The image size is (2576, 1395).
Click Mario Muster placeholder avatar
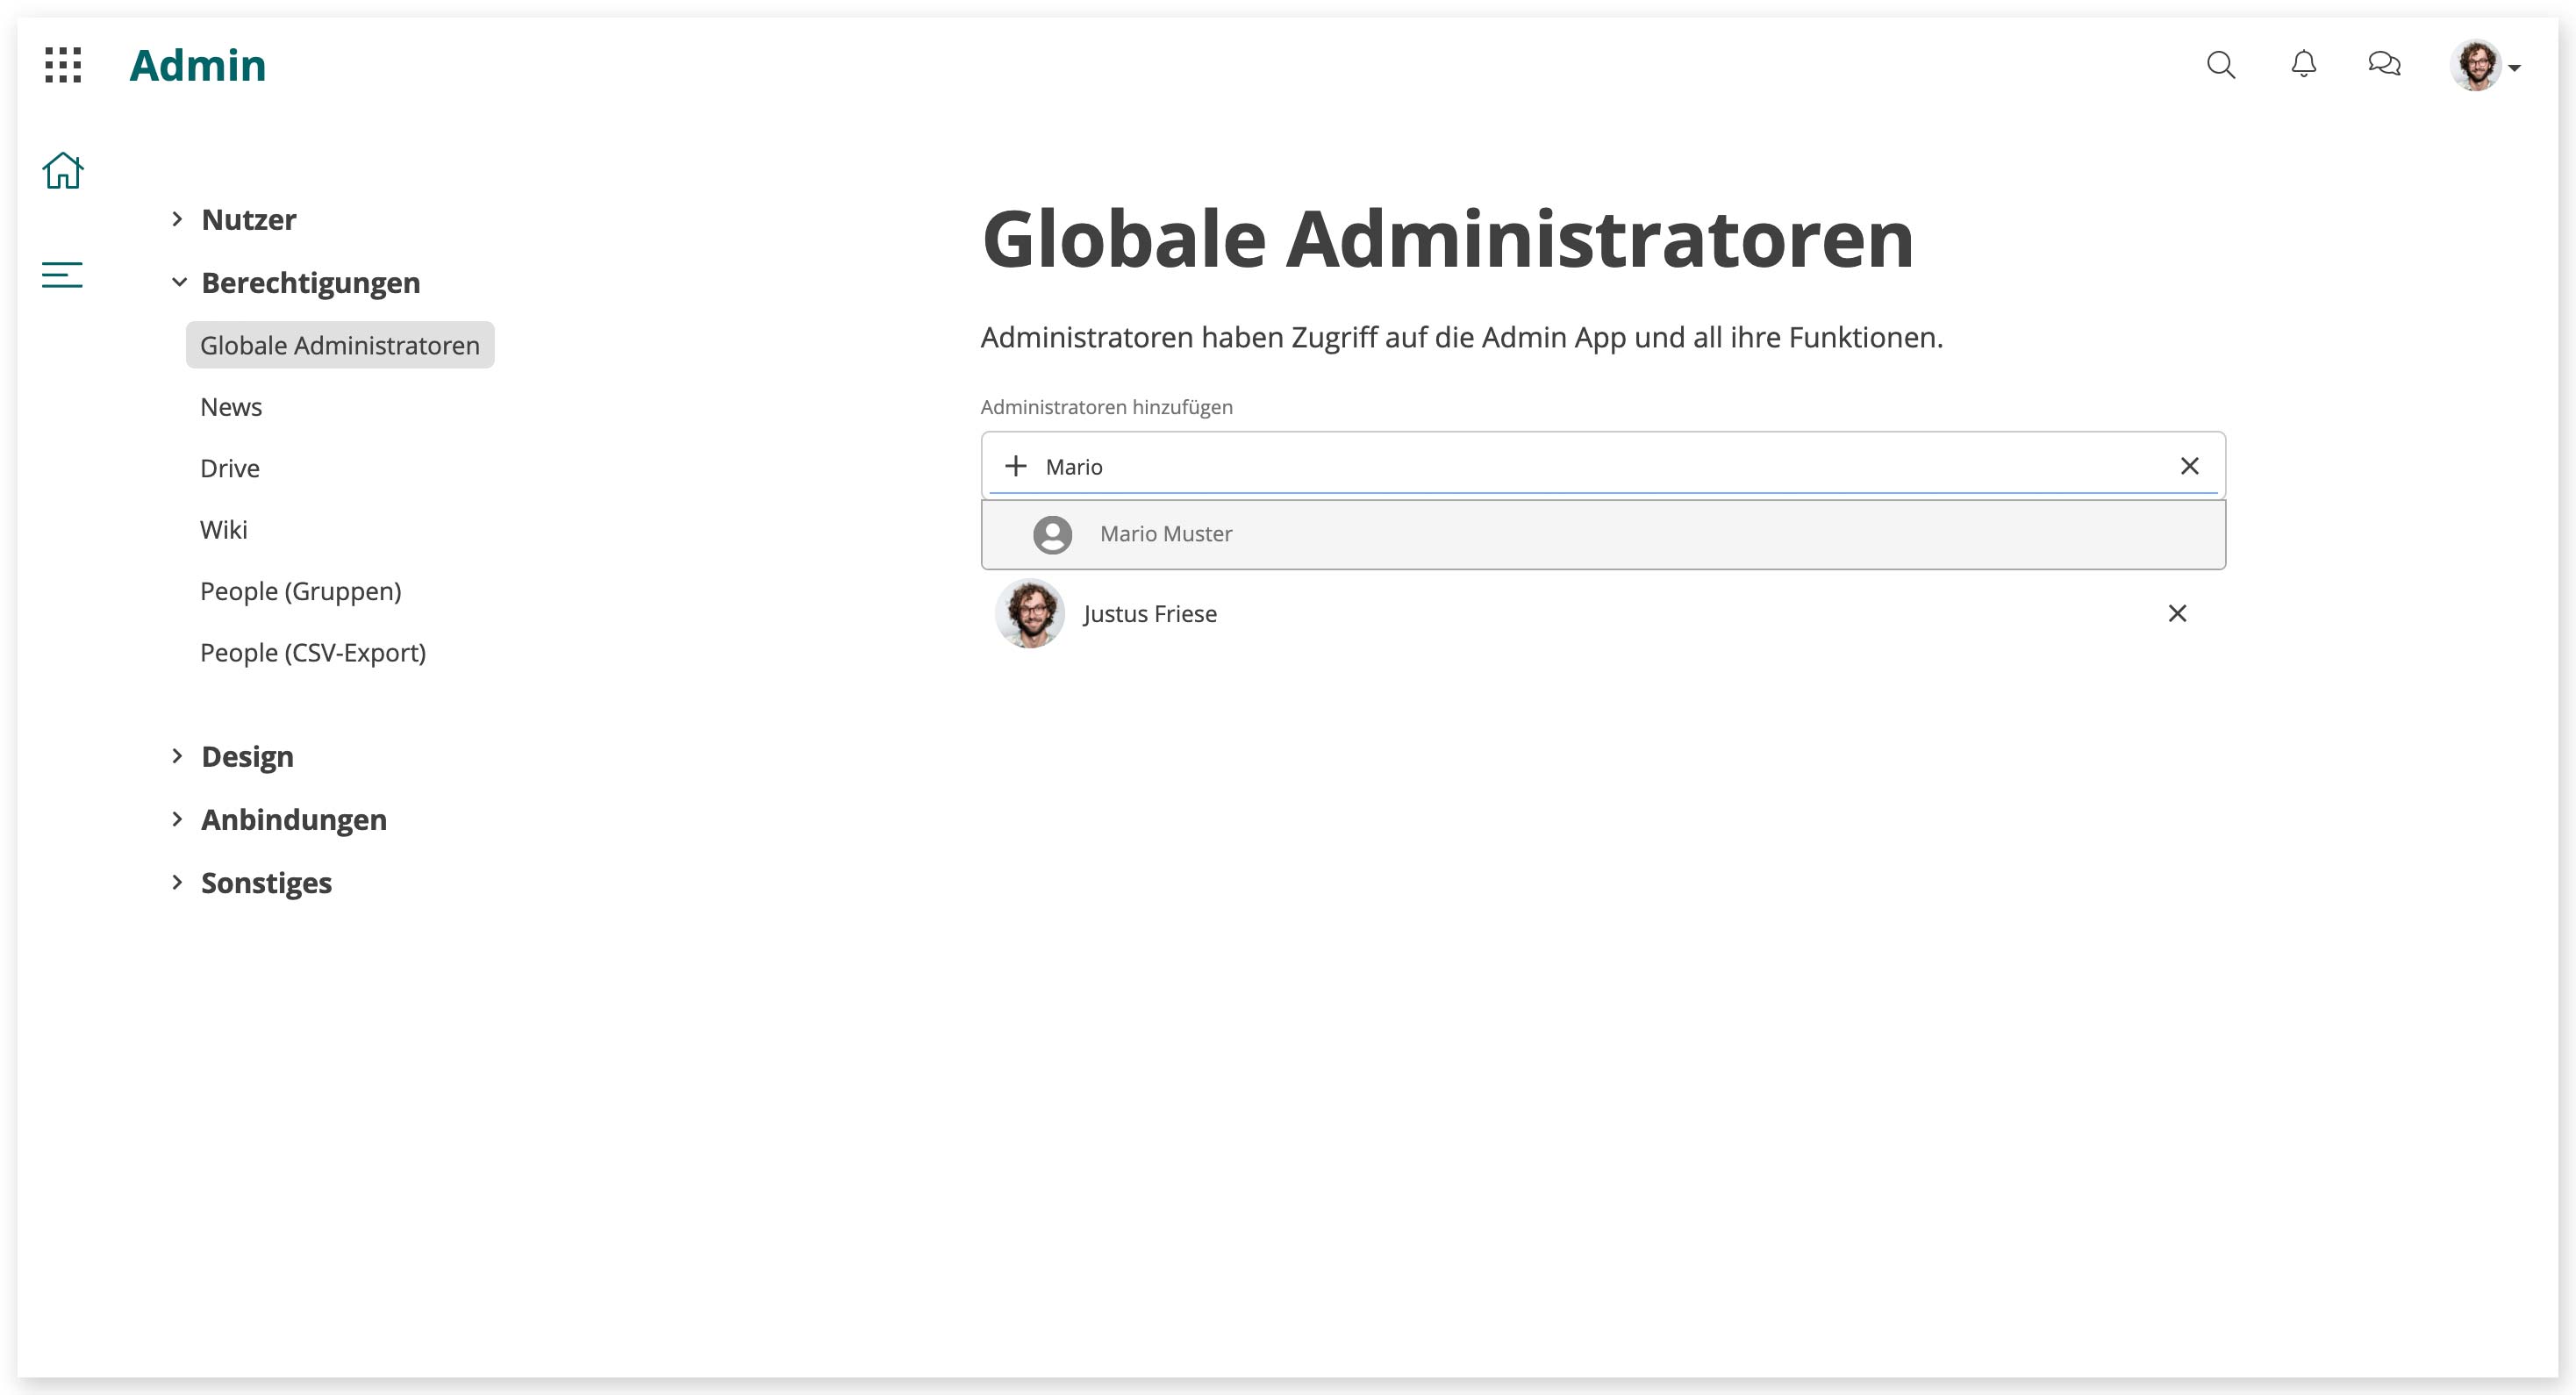1052,535
